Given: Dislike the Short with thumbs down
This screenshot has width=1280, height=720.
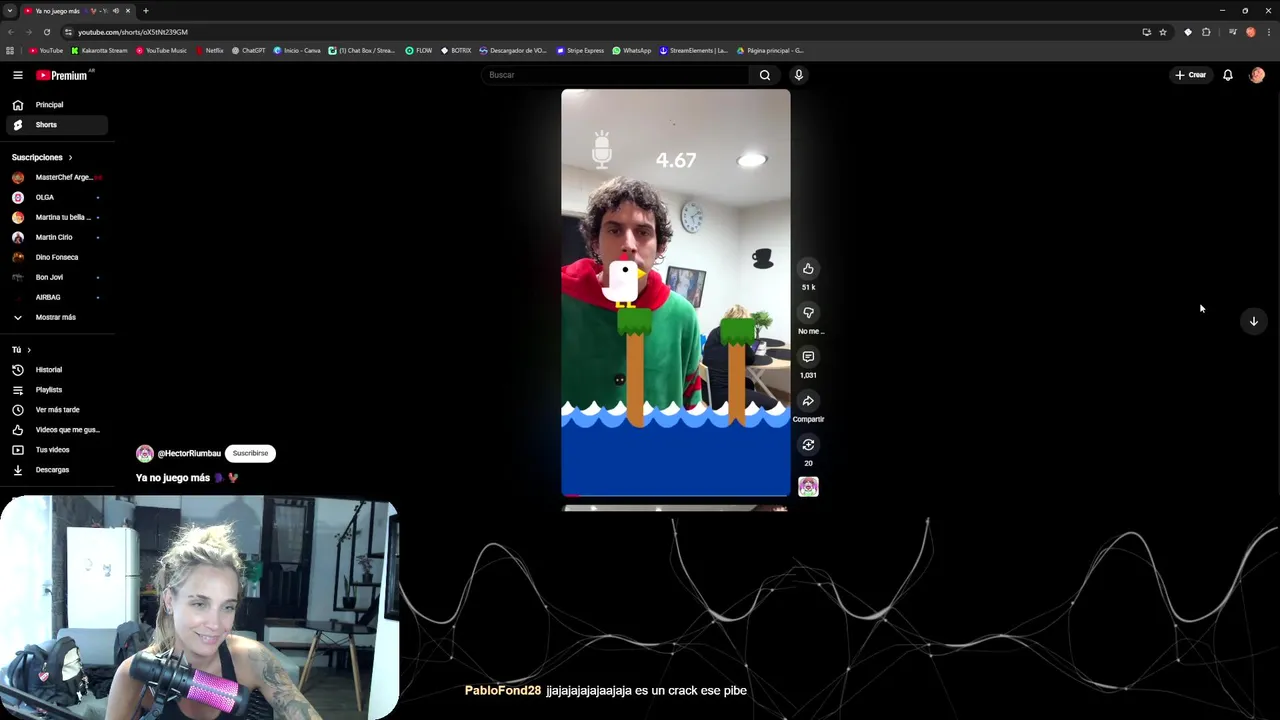Looking at the screenshot, I should point(808,312).
